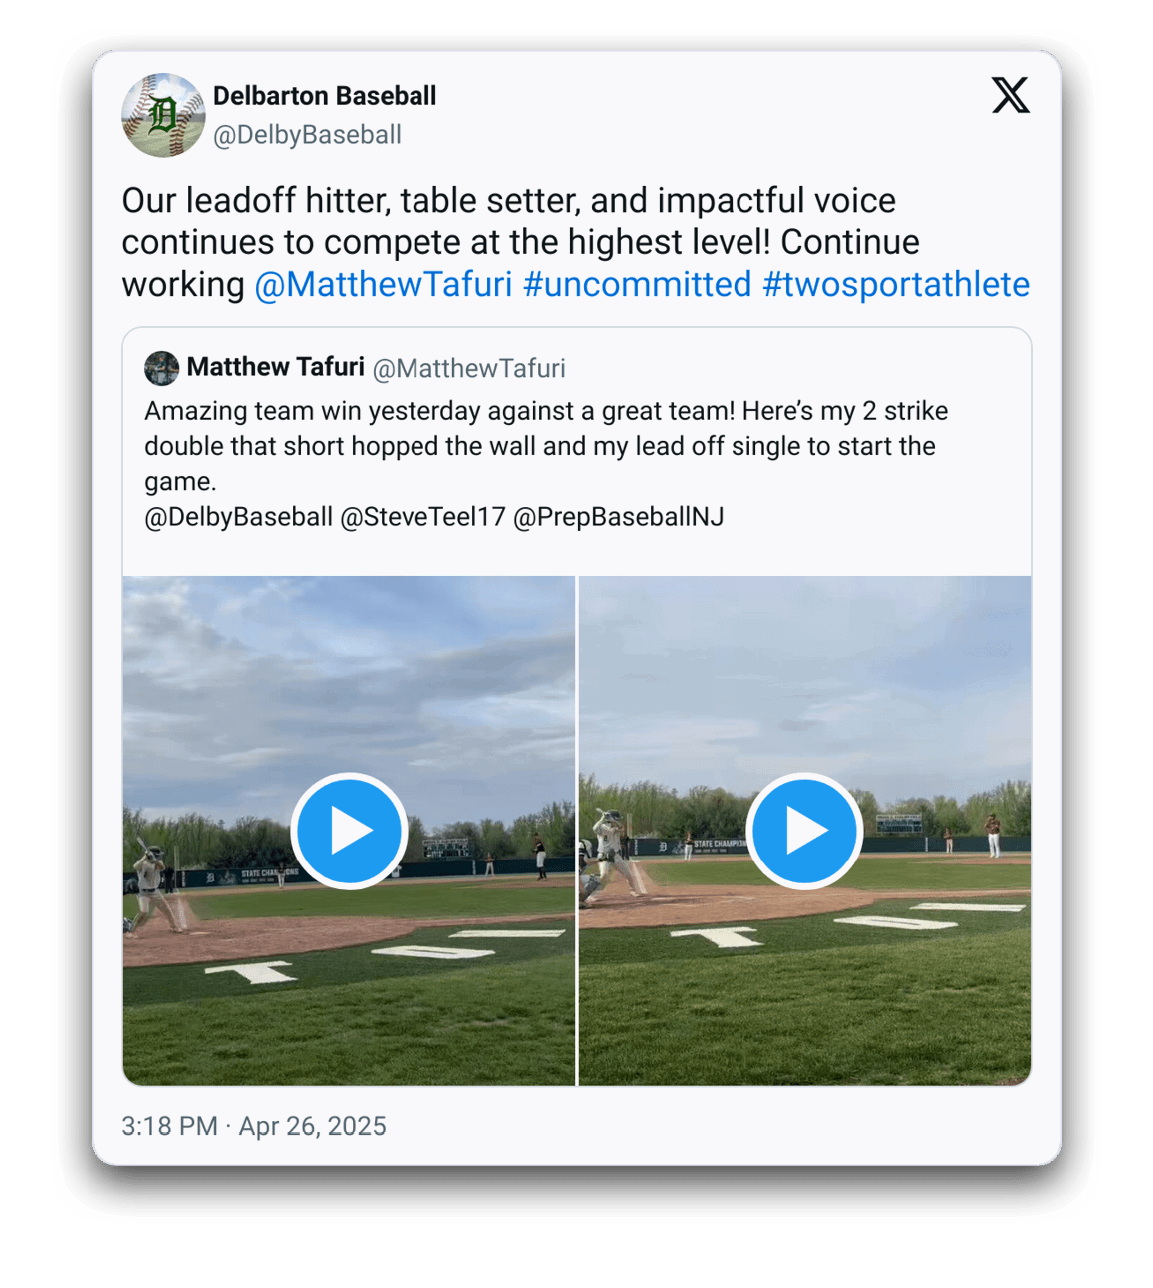Image resolution: width=1153 pixels, height=1288 pixels.
Task: Click the @PrepBaseballNJ mention in the quoted tweet
Action: click(x=618, y=517)
